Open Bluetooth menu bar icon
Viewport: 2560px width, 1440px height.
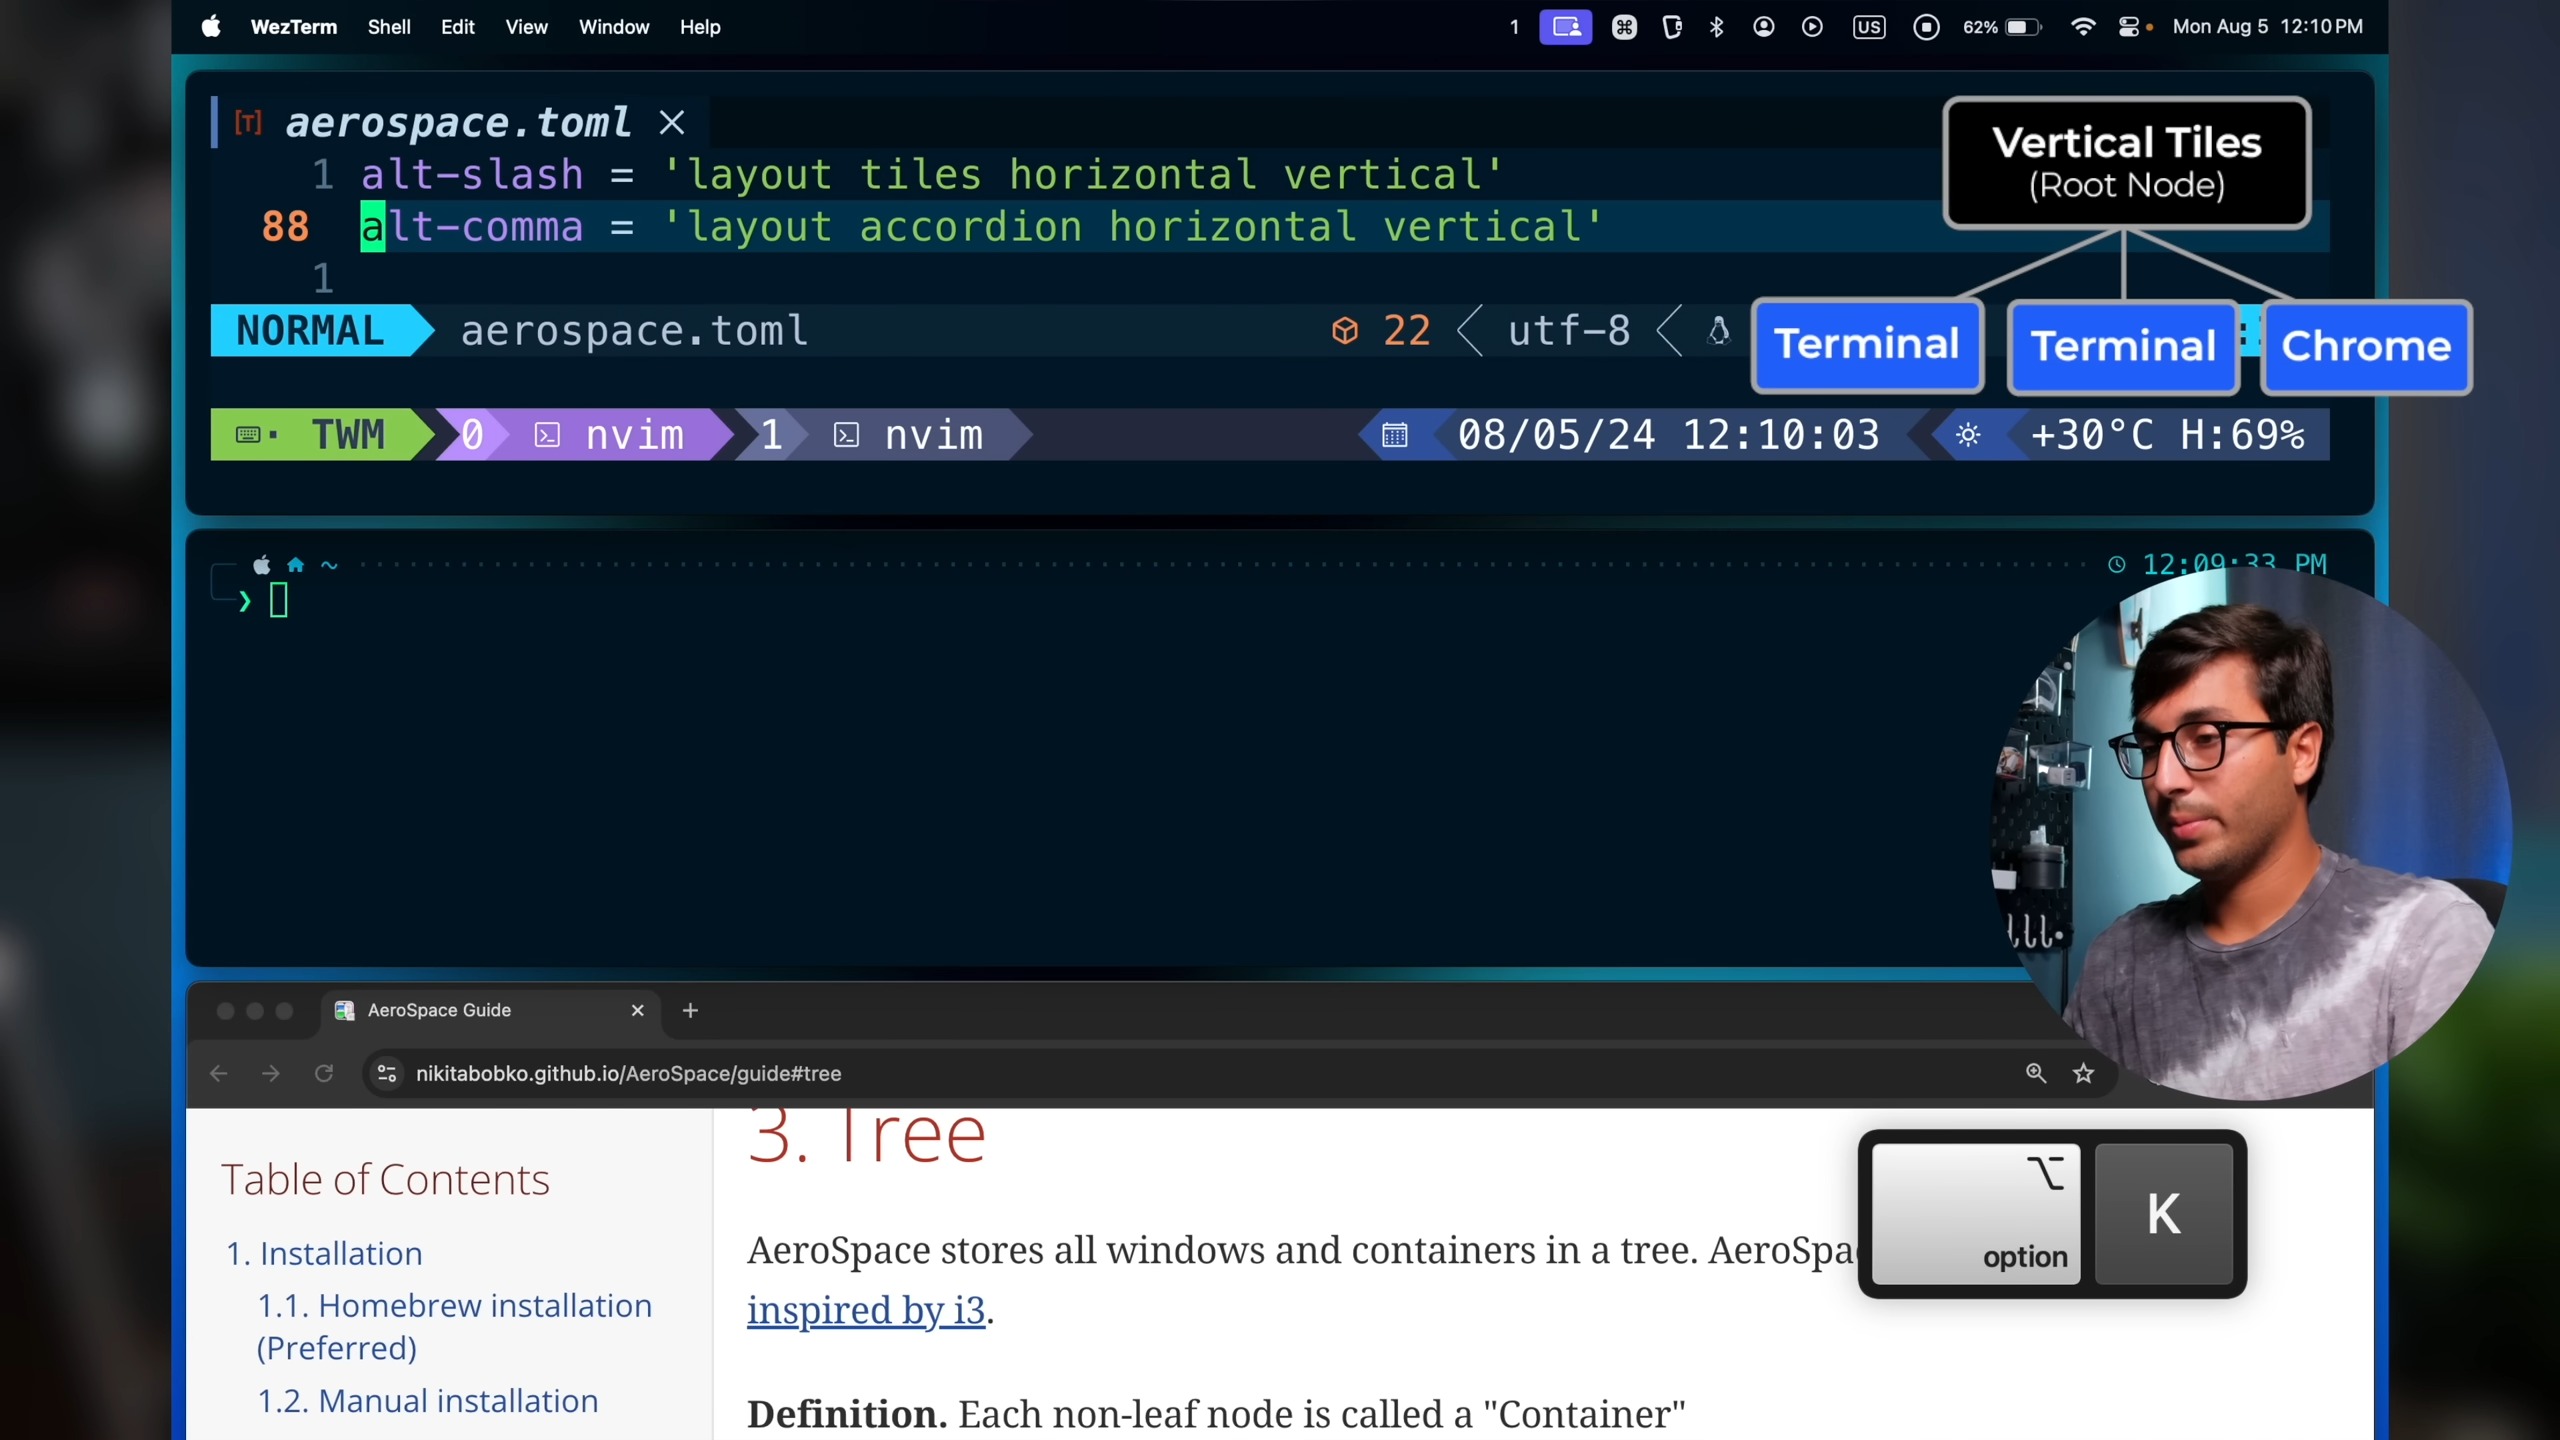(1717, 27)
